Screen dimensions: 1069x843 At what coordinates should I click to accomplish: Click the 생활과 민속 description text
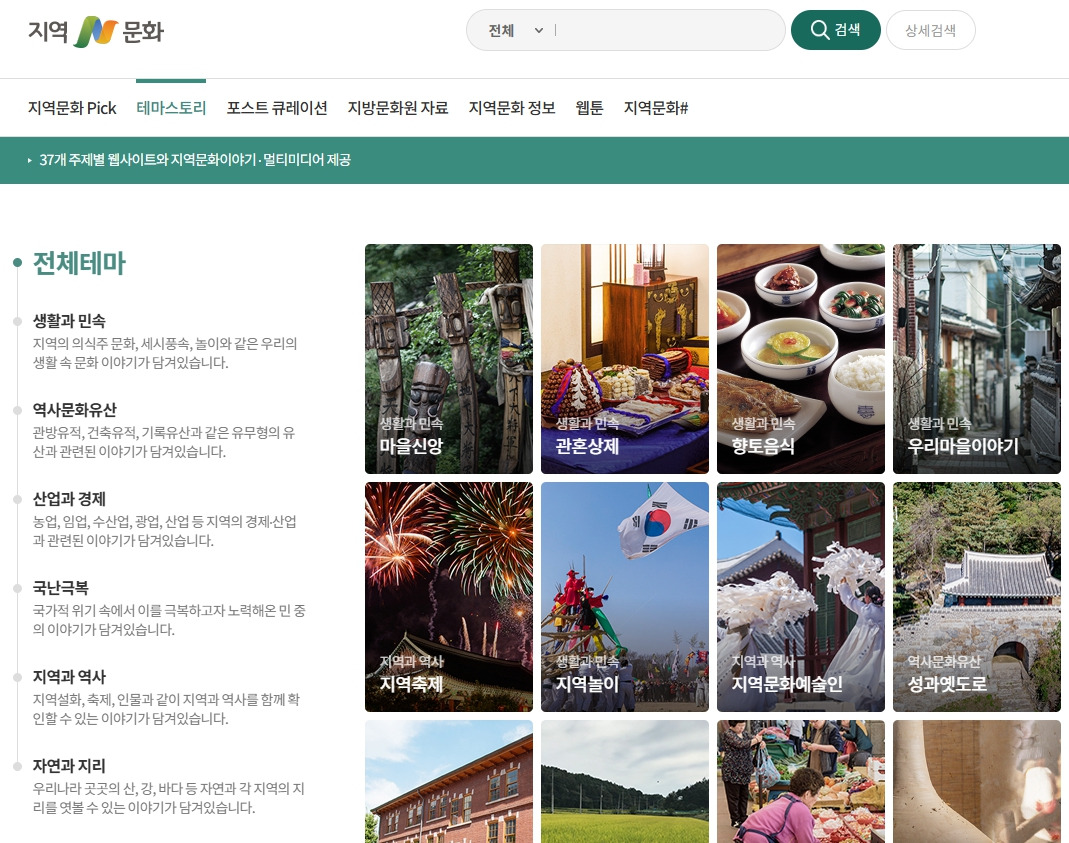pyautogui.click(x=165, y=353)
